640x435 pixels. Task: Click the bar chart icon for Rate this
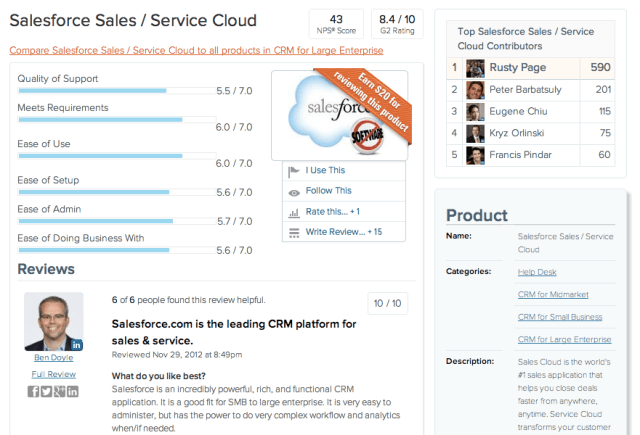click(294, 212)
